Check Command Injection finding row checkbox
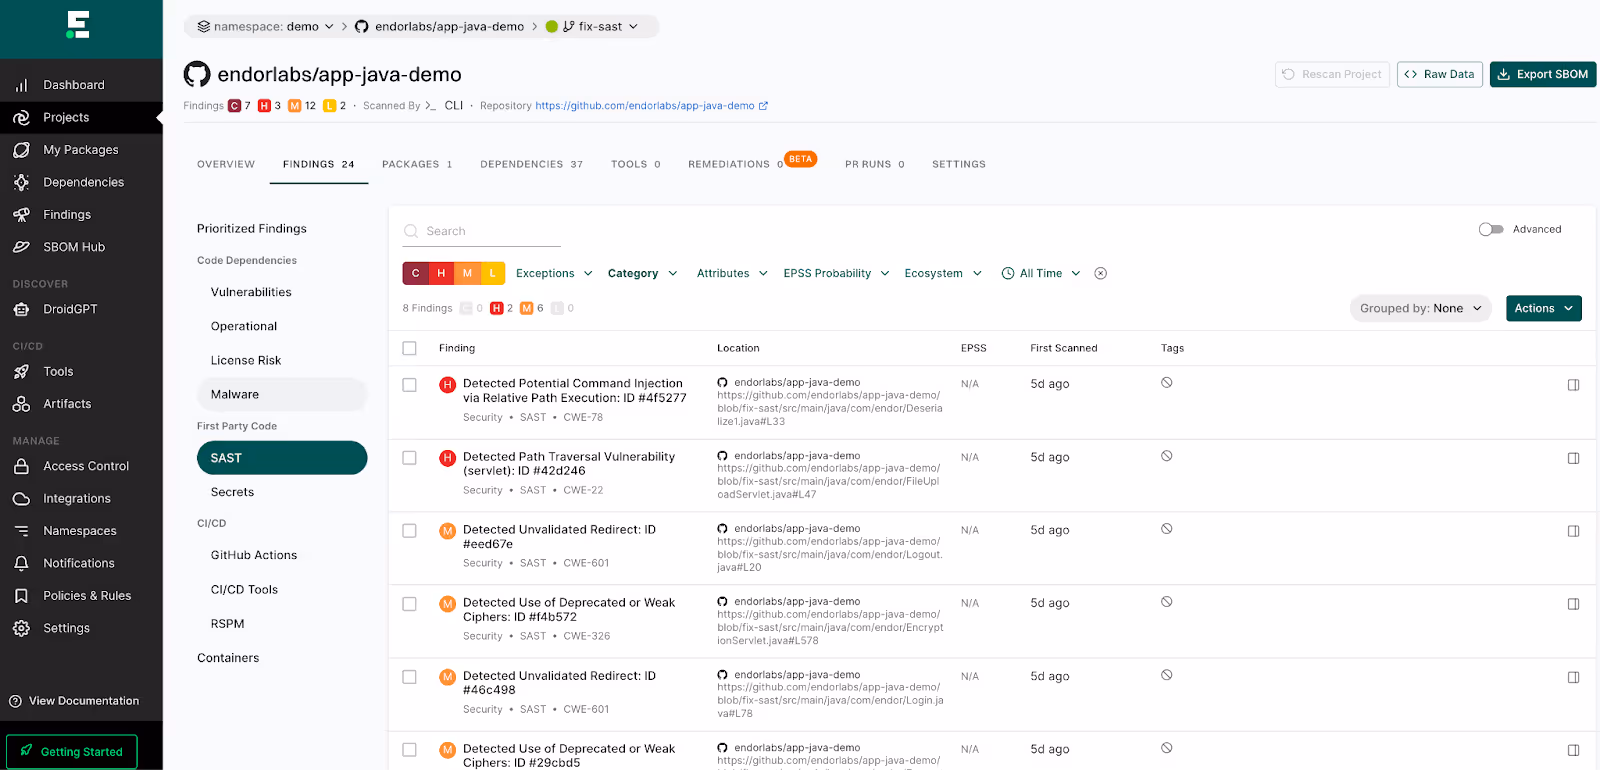 click(x=409, y=385)
